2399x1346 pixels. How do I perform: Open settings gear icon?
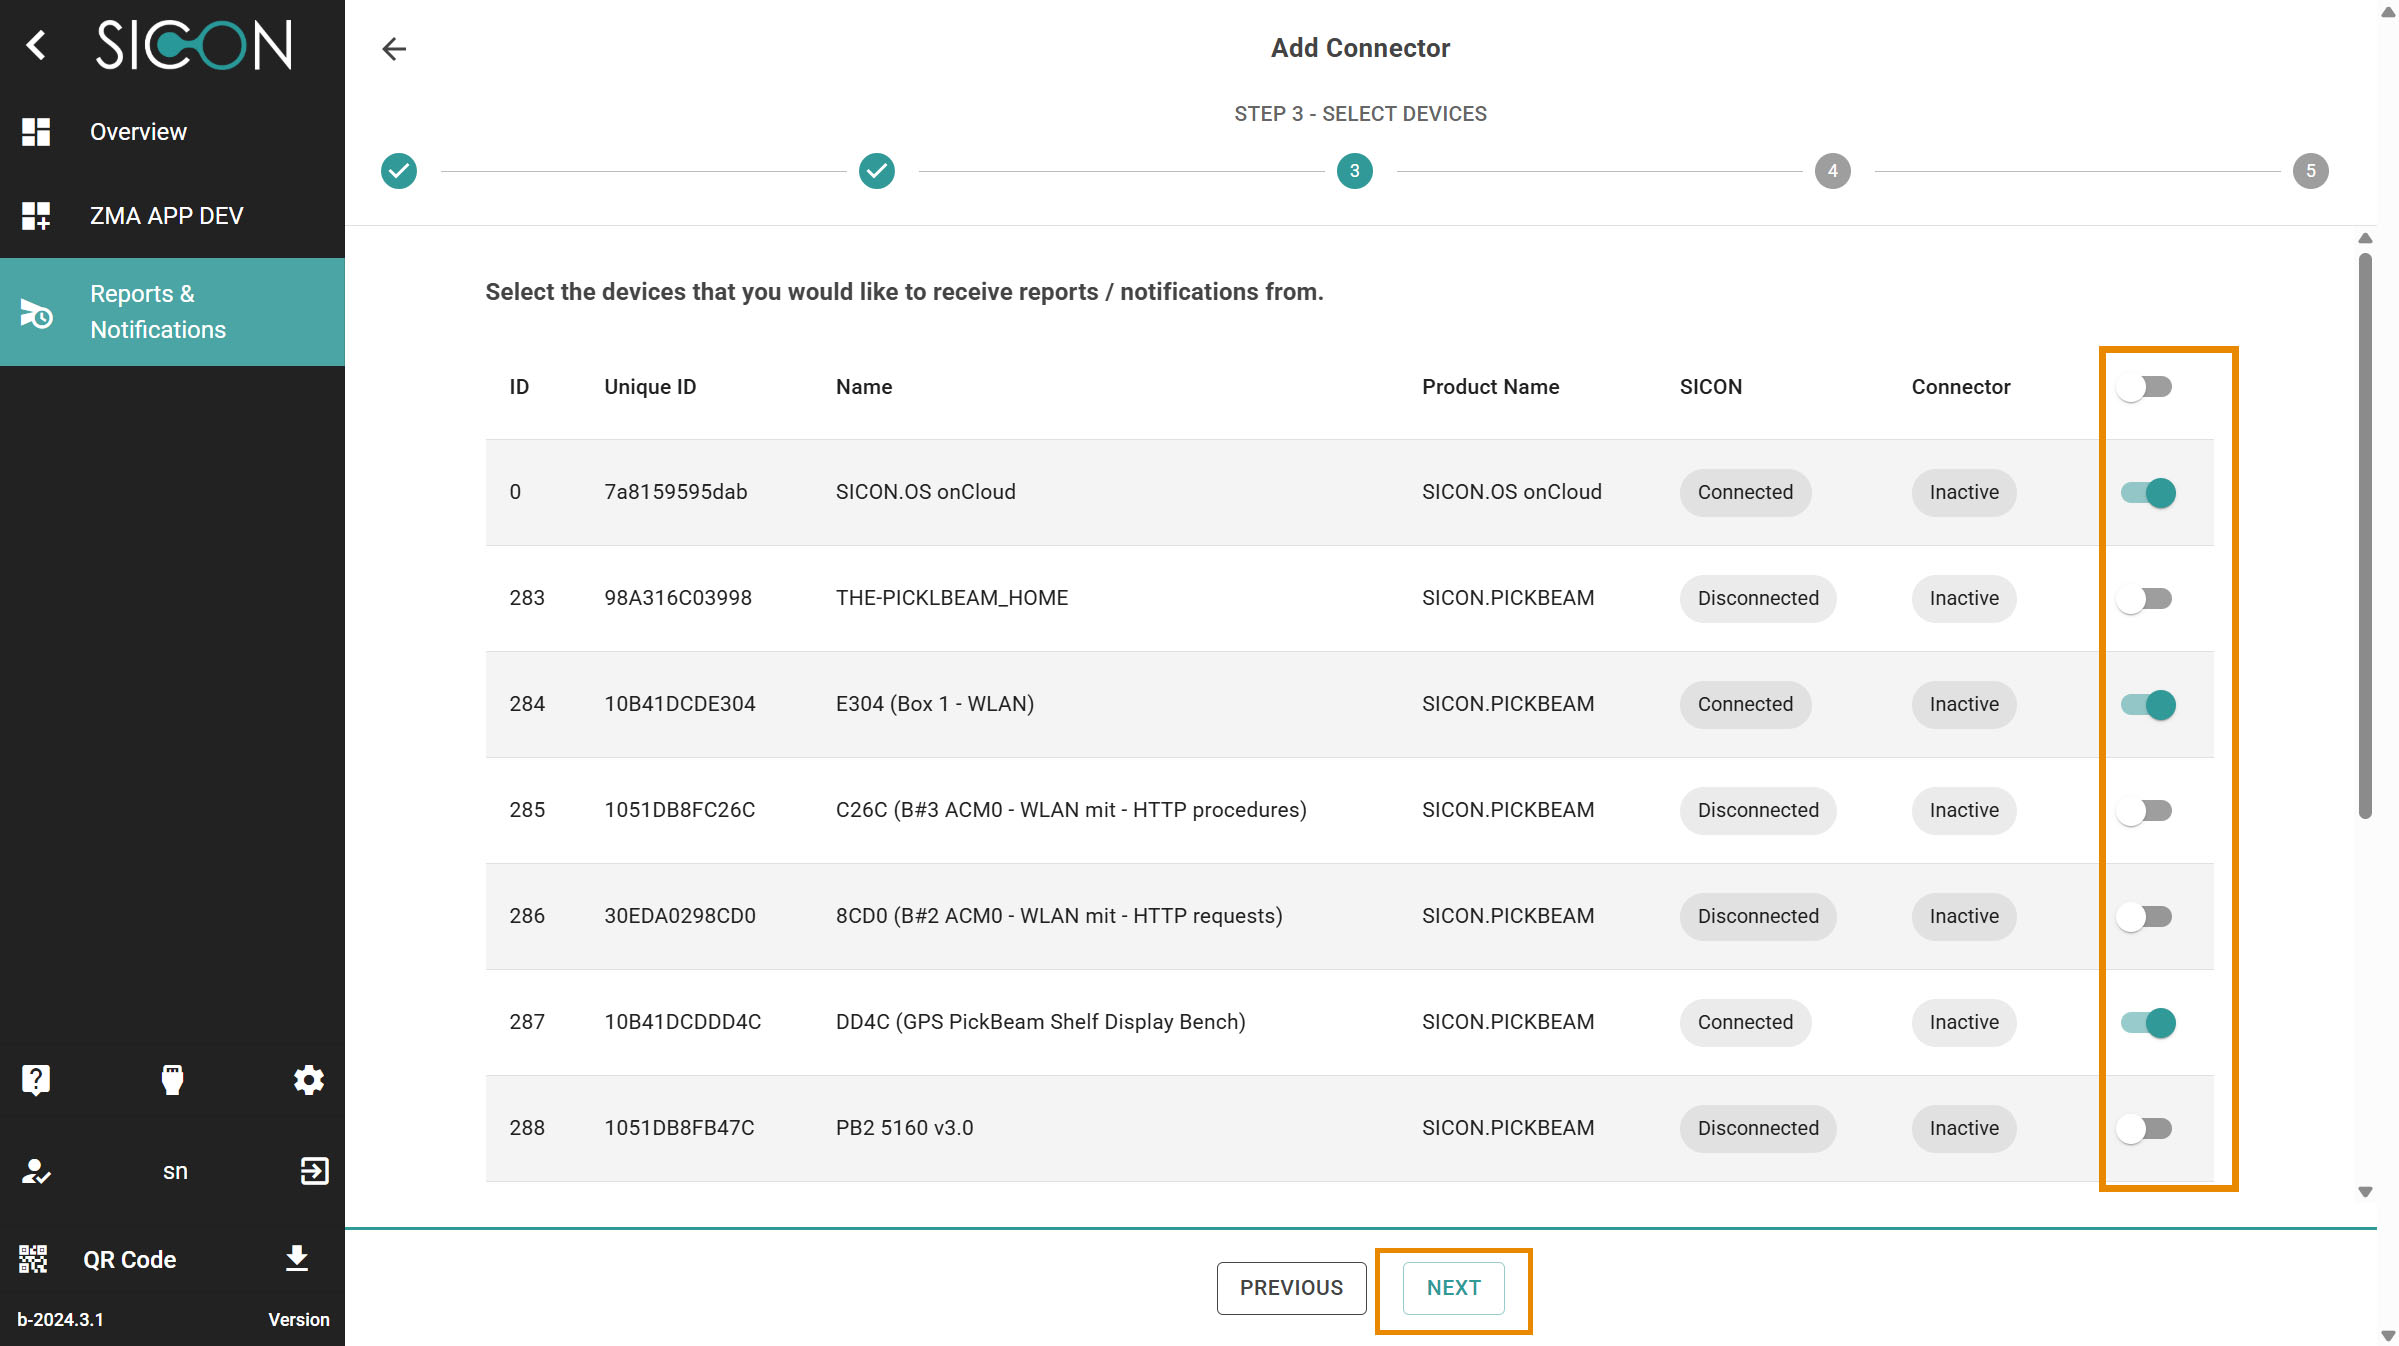[308, 1079]
